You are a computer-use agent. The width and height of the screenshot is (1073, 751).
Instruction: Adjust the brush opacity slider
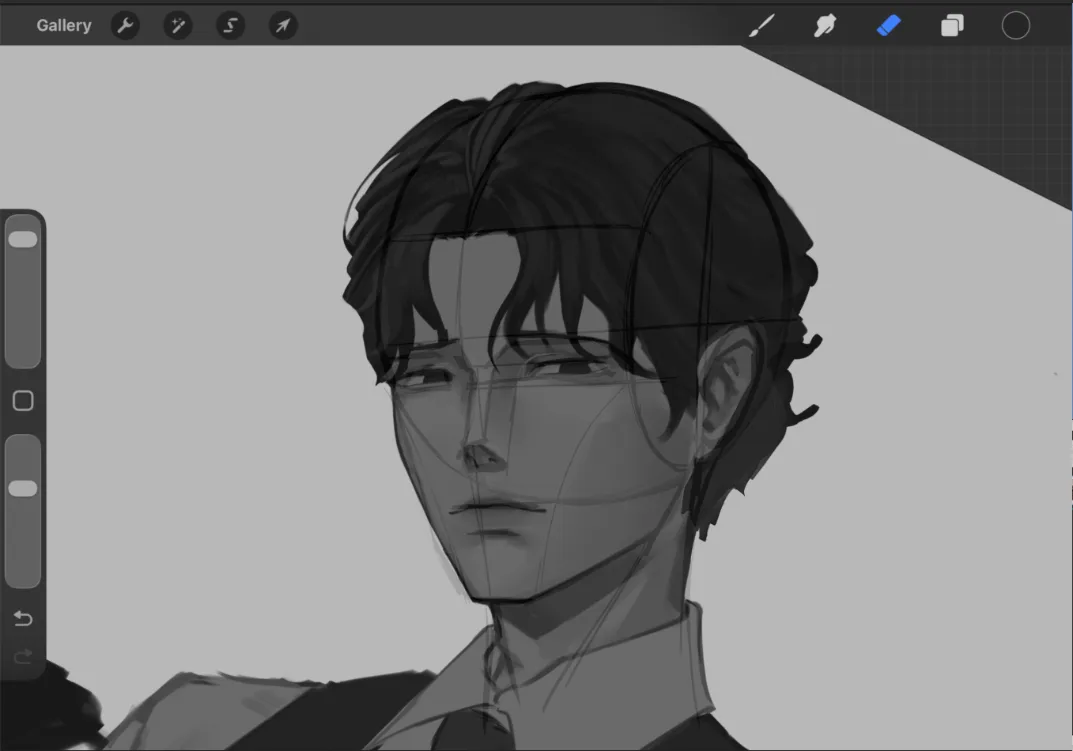pyautogui.click(x=23, y=511)
